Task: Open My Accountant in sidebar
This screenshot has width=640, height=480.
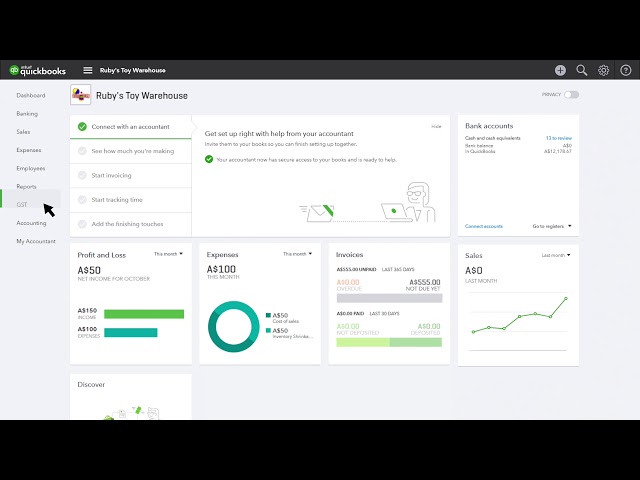Action: pyautogui.click(x=36, y=241)
